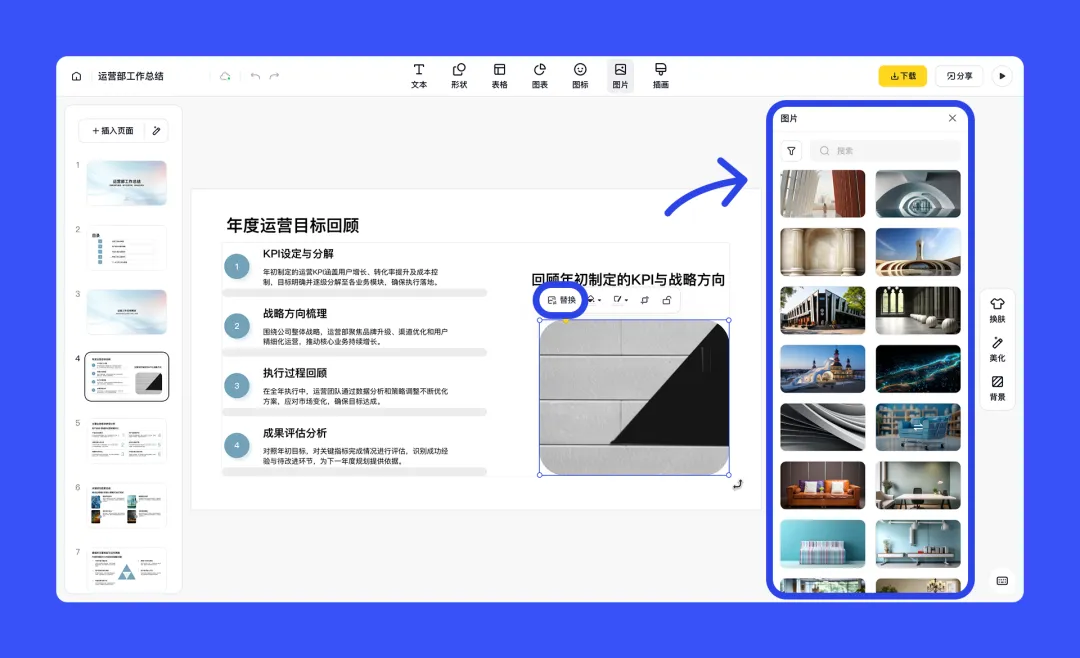Click the search field in image panel

(885, 150)
